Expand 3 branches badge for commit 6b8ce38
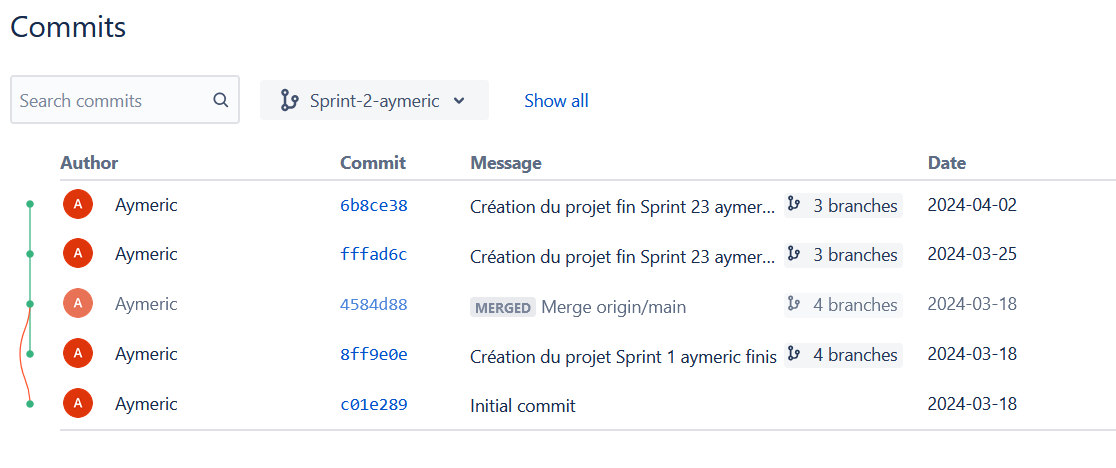This screenshot has height=468, width=1116. point(843,206)
